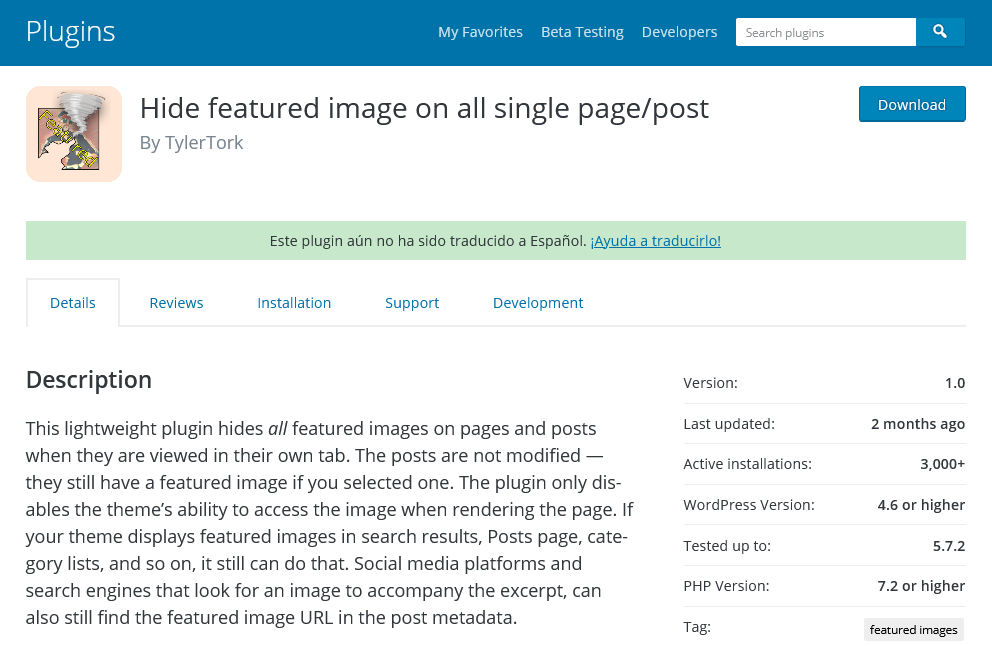Click the italic word 'all' in description
This screenshot has width=992, height=646.
[278, 428]
